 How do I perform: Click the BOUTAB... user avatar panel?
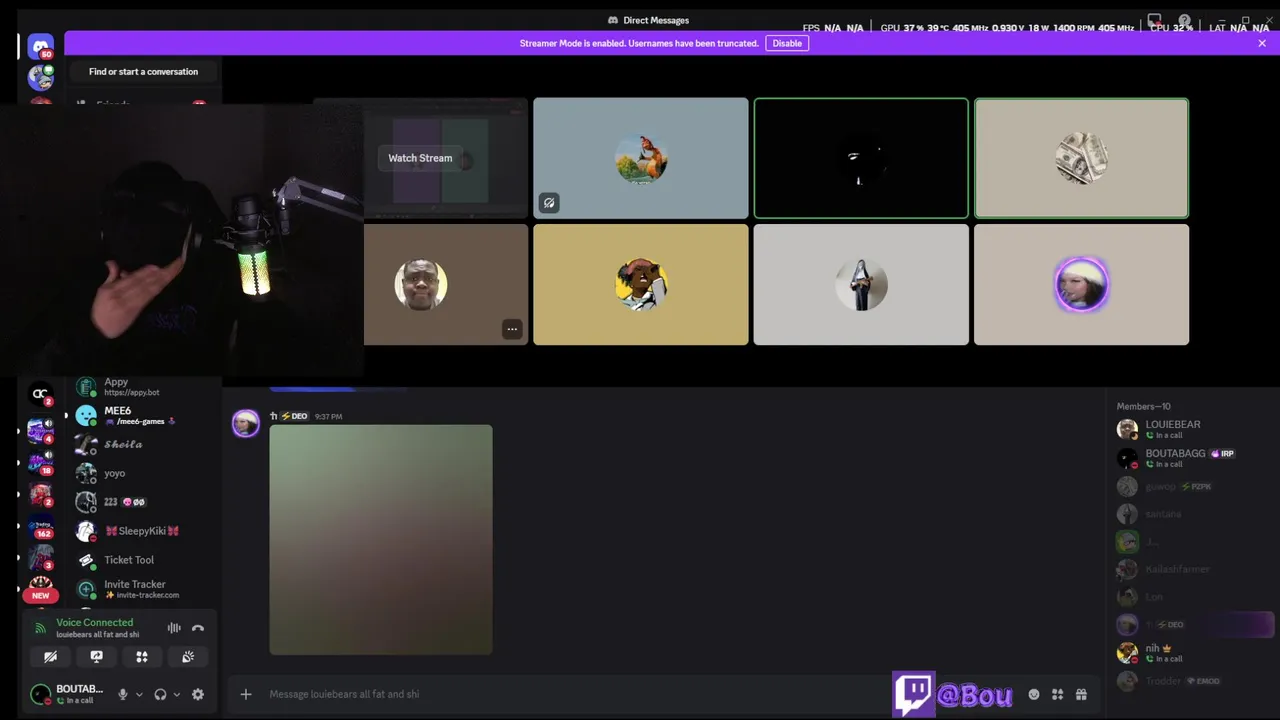(68, 694)
